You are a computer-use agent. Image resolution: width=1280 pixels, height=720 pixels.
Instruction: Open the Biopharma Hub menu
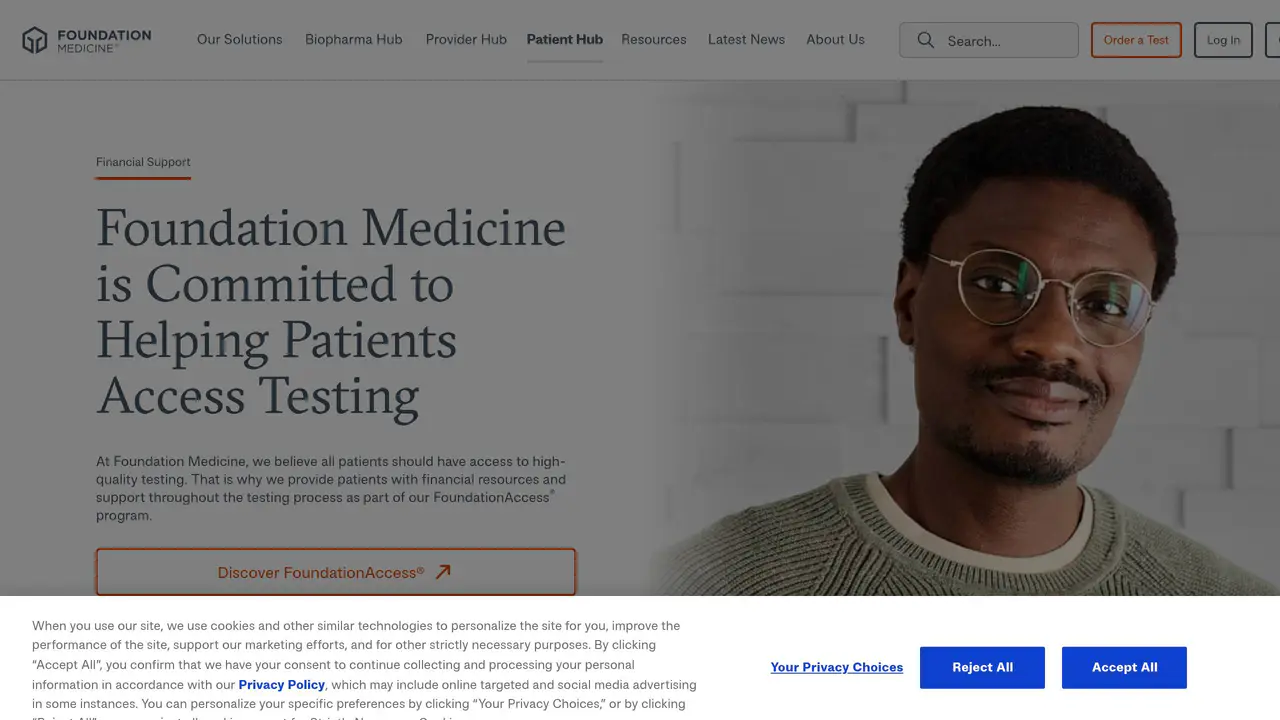[x=354, y=40]
